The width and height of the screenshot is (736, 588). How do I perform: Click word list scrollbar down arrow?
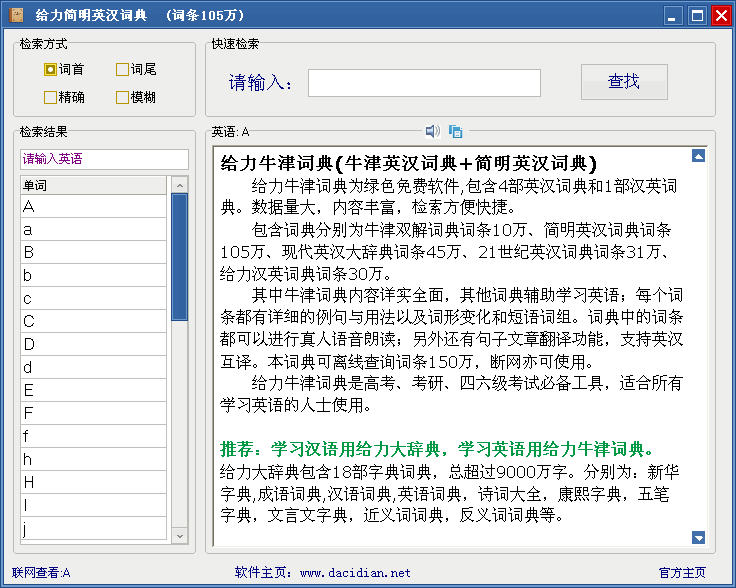[x=180, y=535]
